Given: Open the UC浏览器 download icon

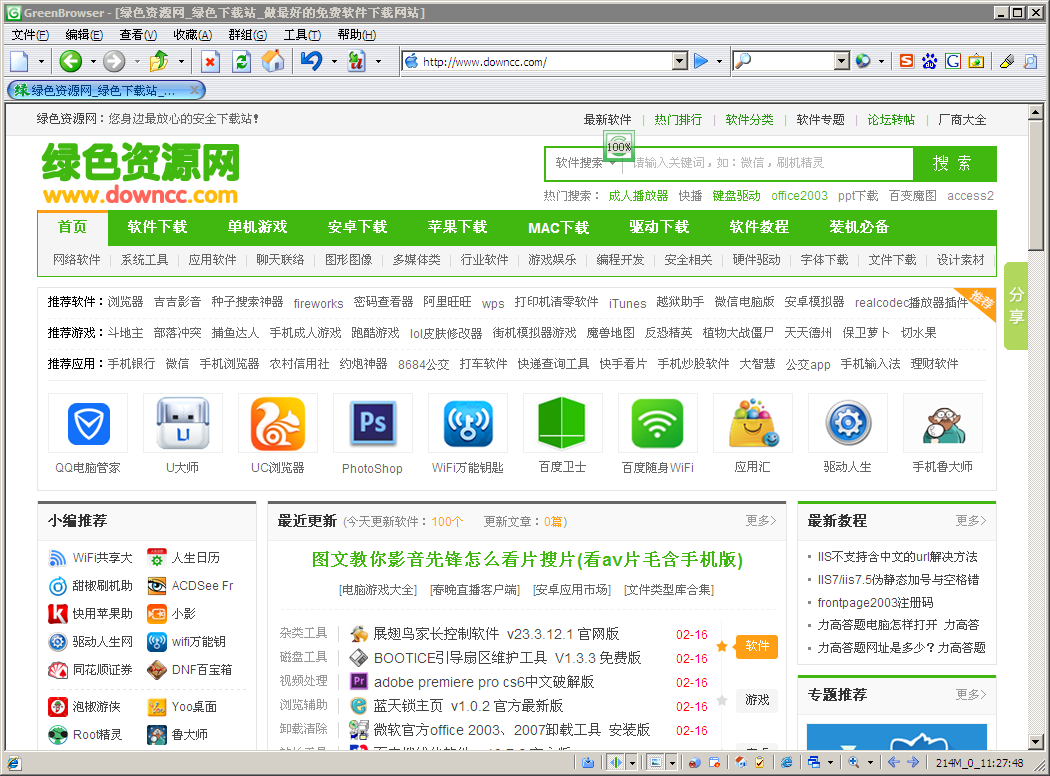Looking at the screenshot, I should (278, 423).
